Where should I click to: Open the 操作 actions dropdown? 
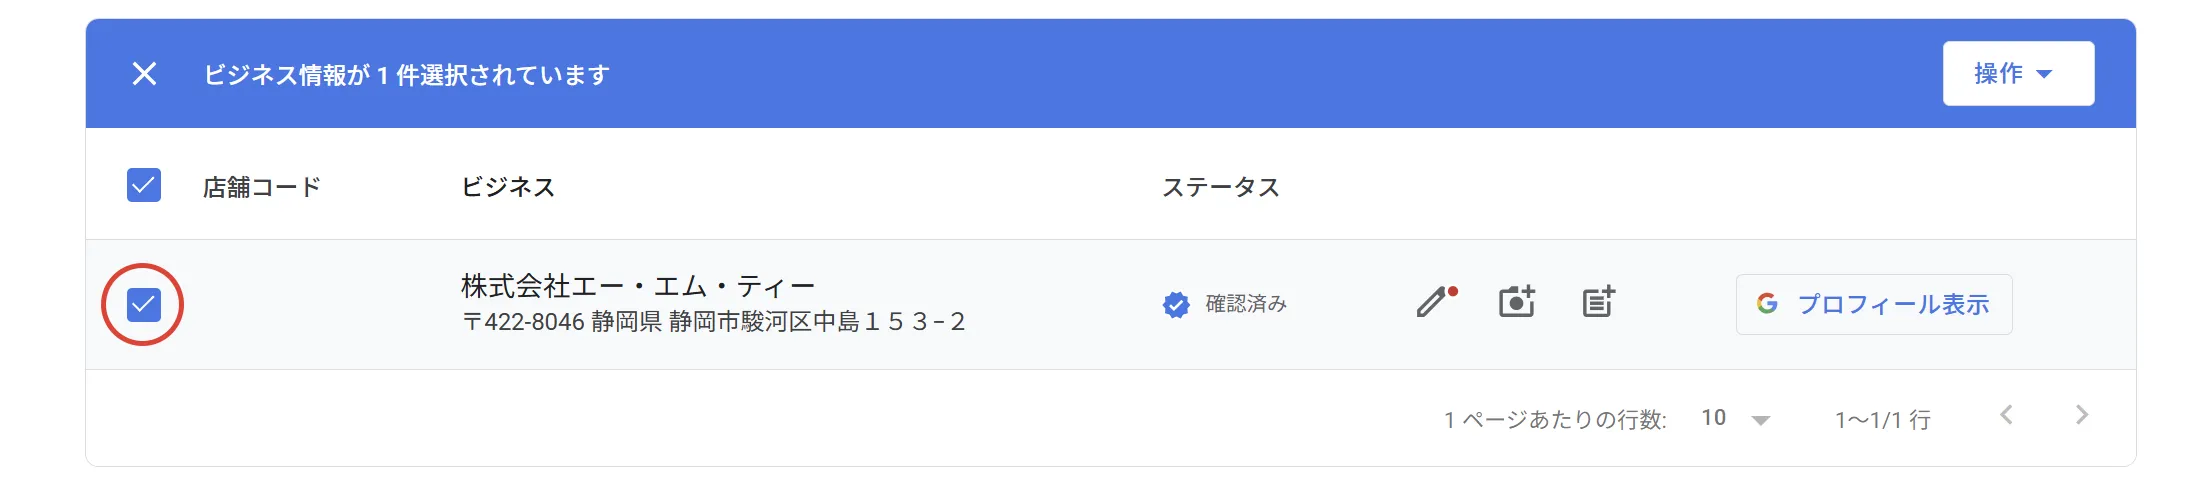tap(2017, 74)
